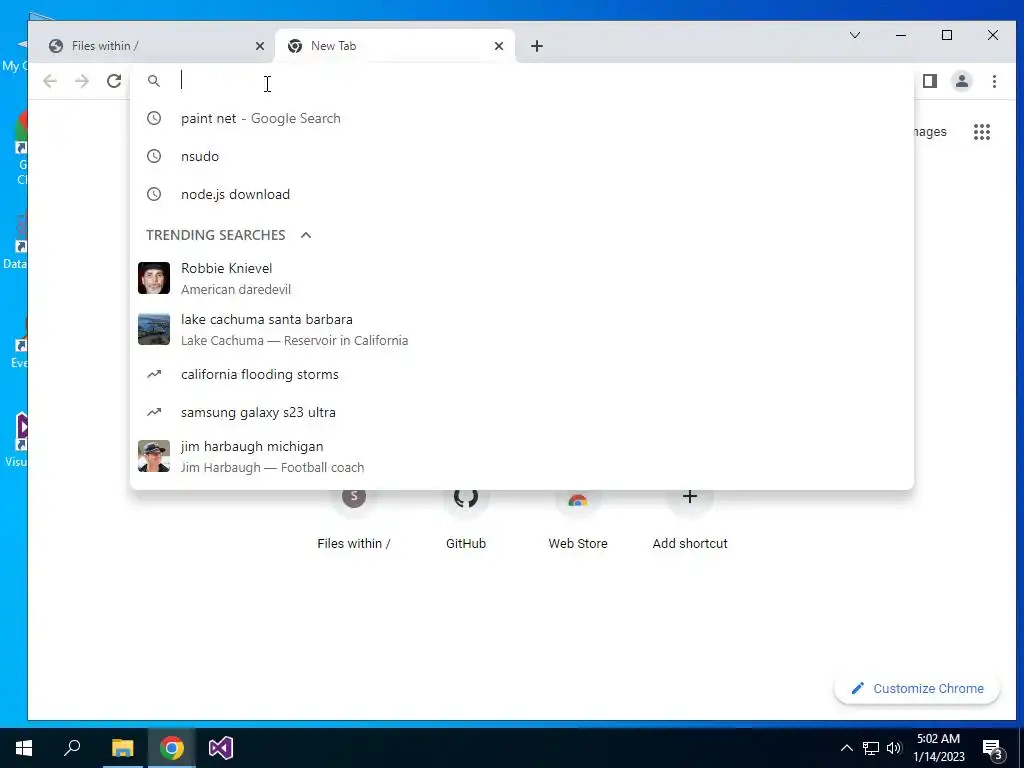
Task: Pick the node.js download suggestion
Action: tap(522, 194)
